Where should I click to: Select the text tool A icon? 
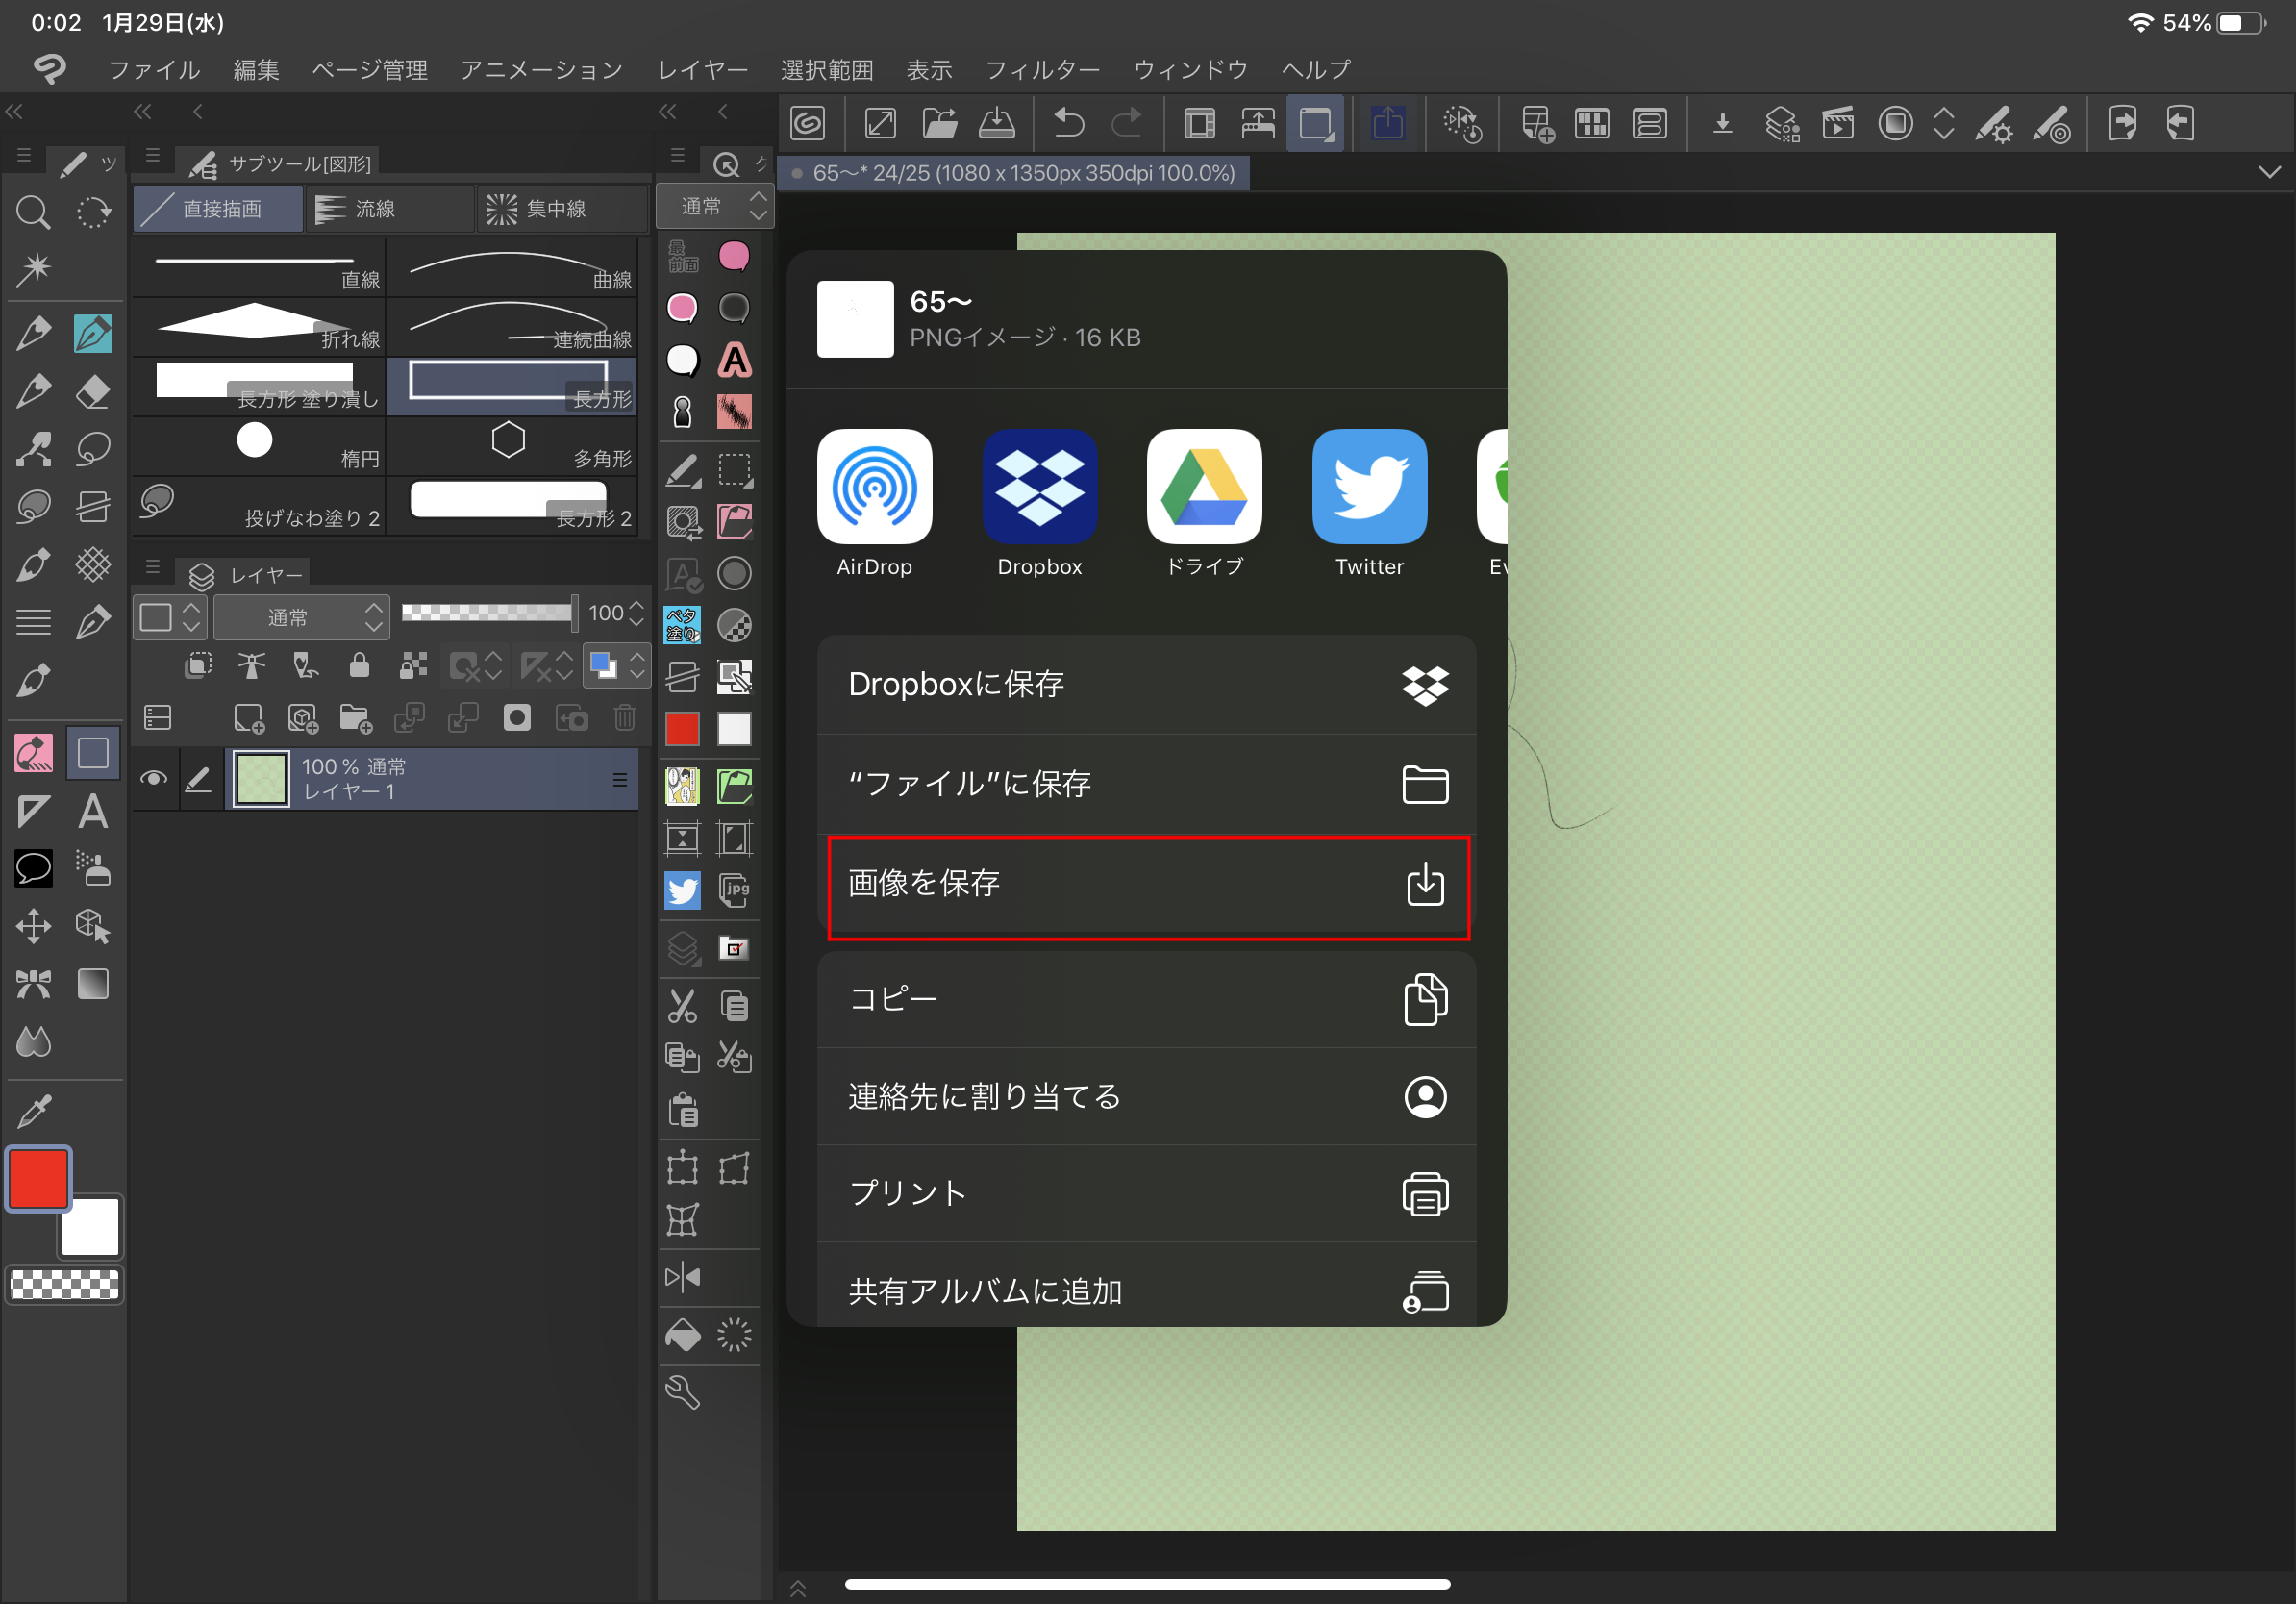point(93,811)
